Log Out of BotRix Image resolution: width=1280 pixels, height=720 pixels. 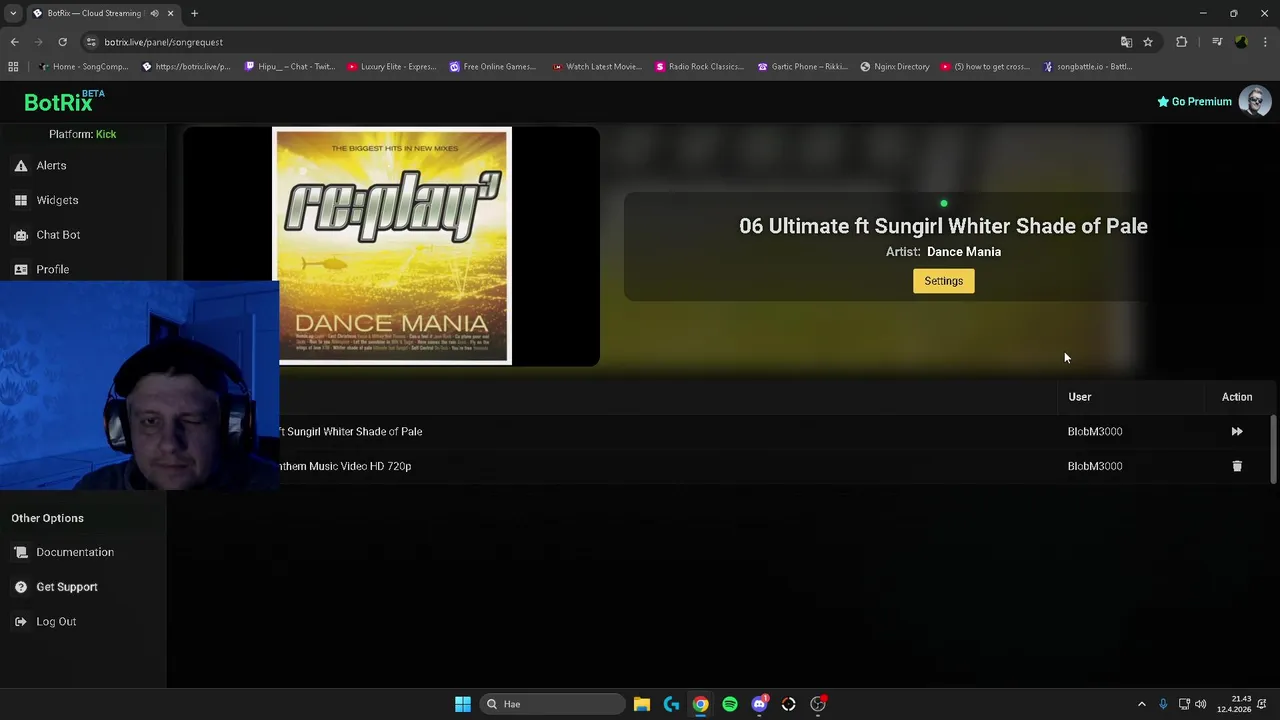coord(56,622)
